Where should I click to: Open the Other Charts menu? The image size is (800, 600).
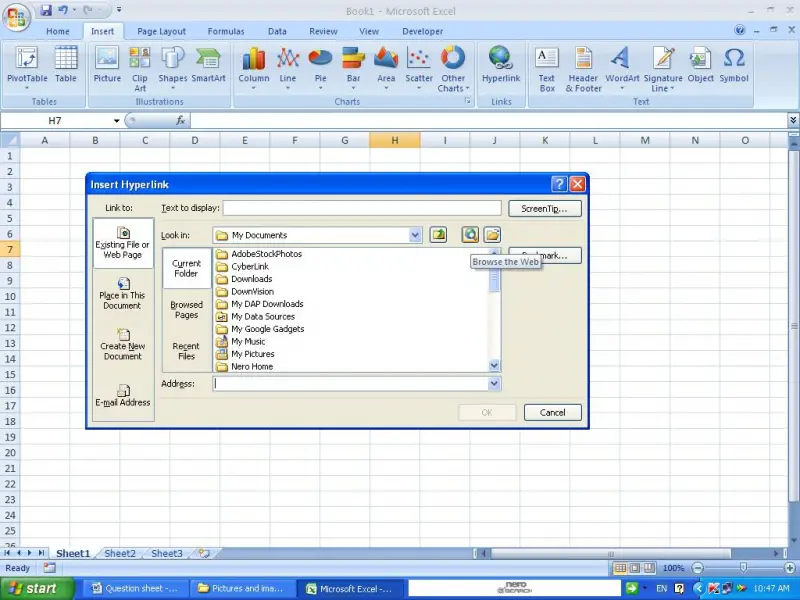pos(453,68)
